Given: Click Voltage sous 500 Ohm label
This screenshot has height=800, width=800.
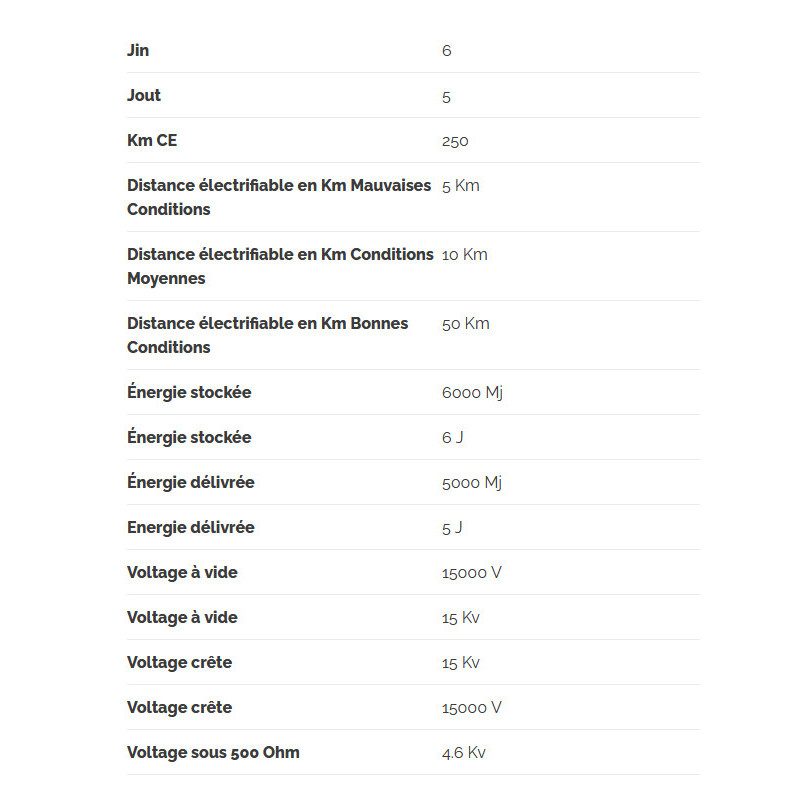Looking at the screenshot, I should coord(213,753).
